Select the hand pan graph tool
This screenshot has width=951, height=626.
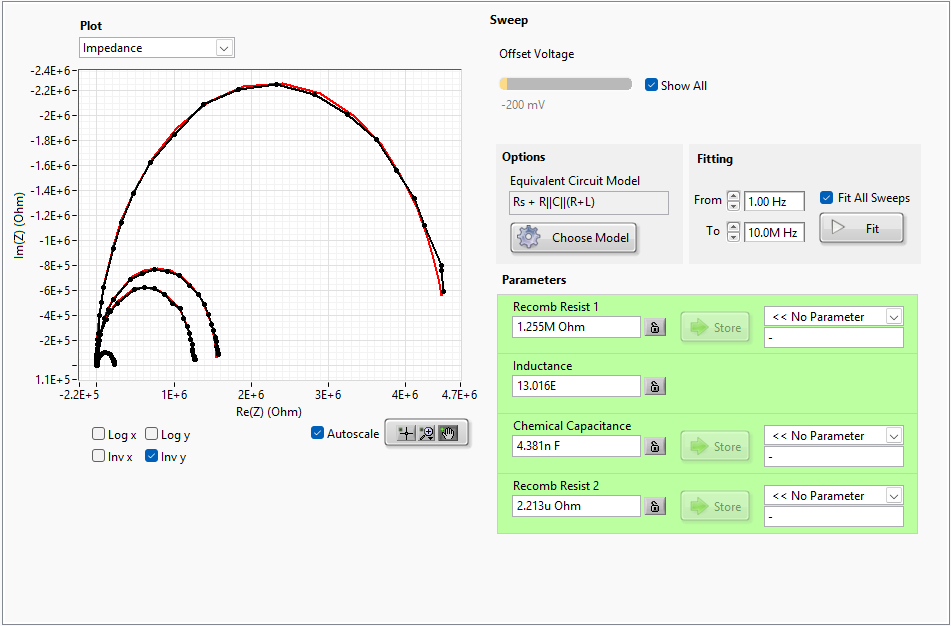click(x=448, y=433)
